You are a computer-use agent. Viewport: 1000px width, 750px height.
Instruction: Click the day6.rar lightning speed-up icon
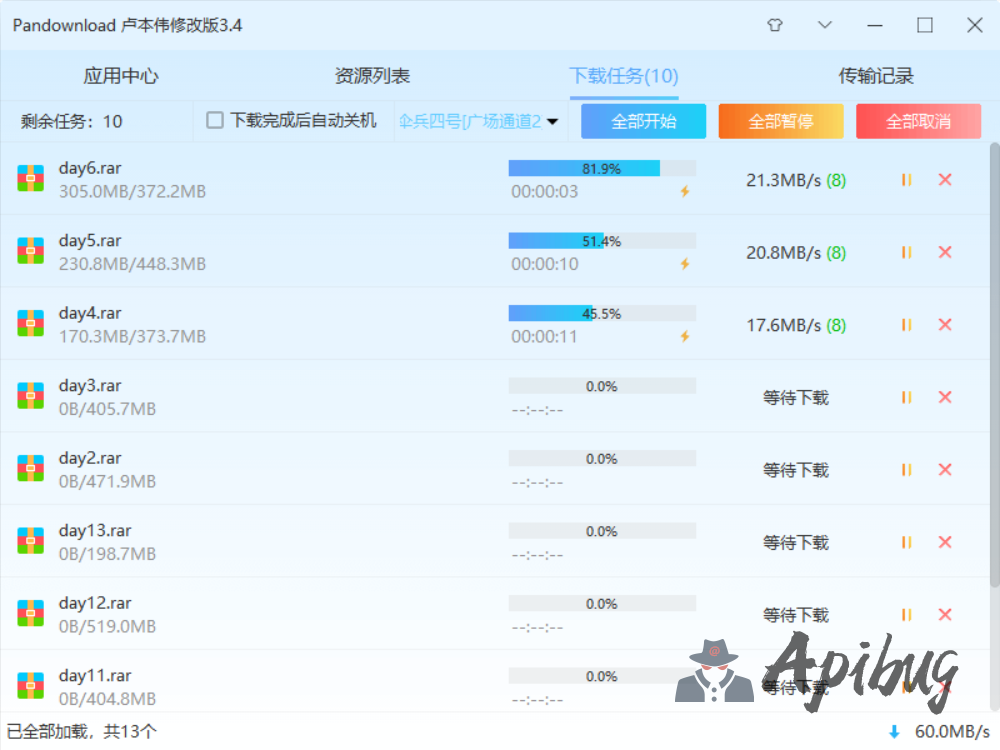point(685,192)
